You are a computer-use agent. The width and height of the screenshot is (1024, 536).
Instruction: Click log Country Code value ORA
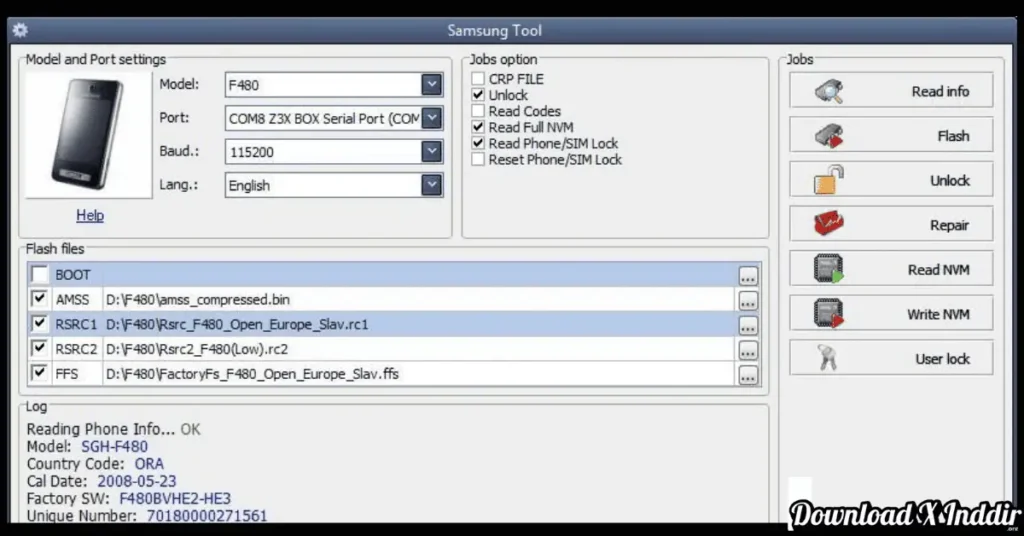coord(149,464)
